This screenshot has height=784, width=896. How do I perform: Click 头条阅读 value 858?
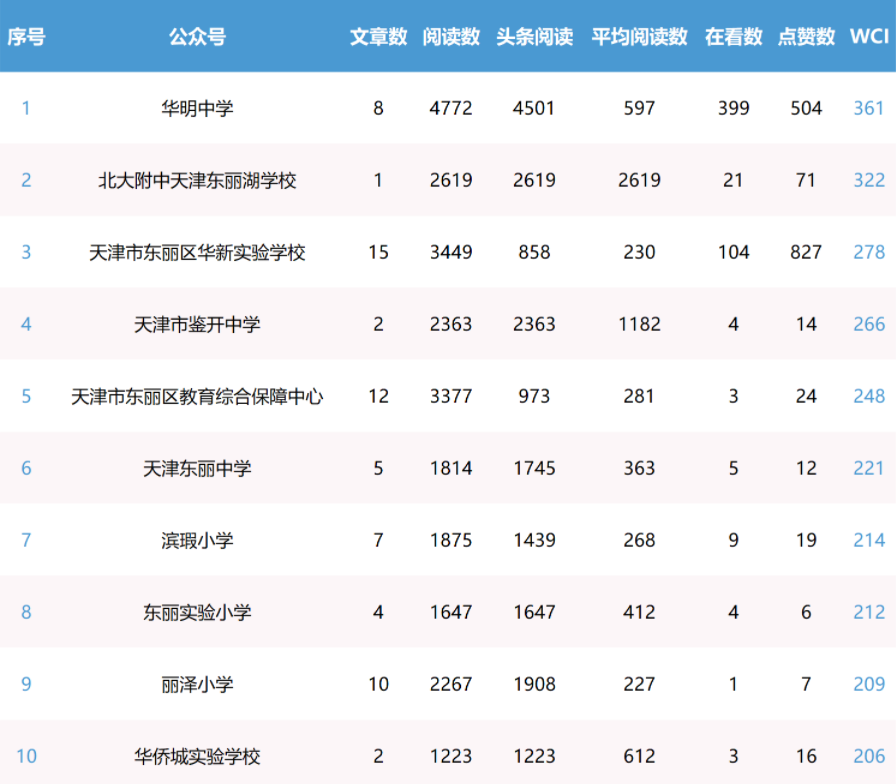click(x=534, y=252)
